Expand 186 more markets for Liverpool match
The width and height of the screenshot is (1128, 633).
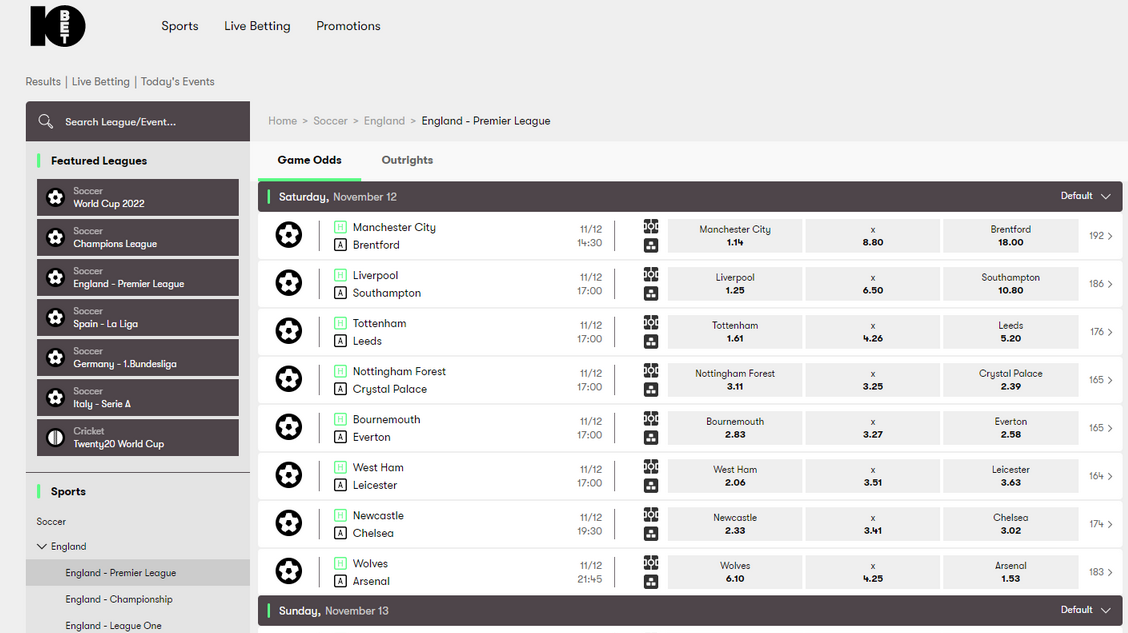pos(1101,284)
